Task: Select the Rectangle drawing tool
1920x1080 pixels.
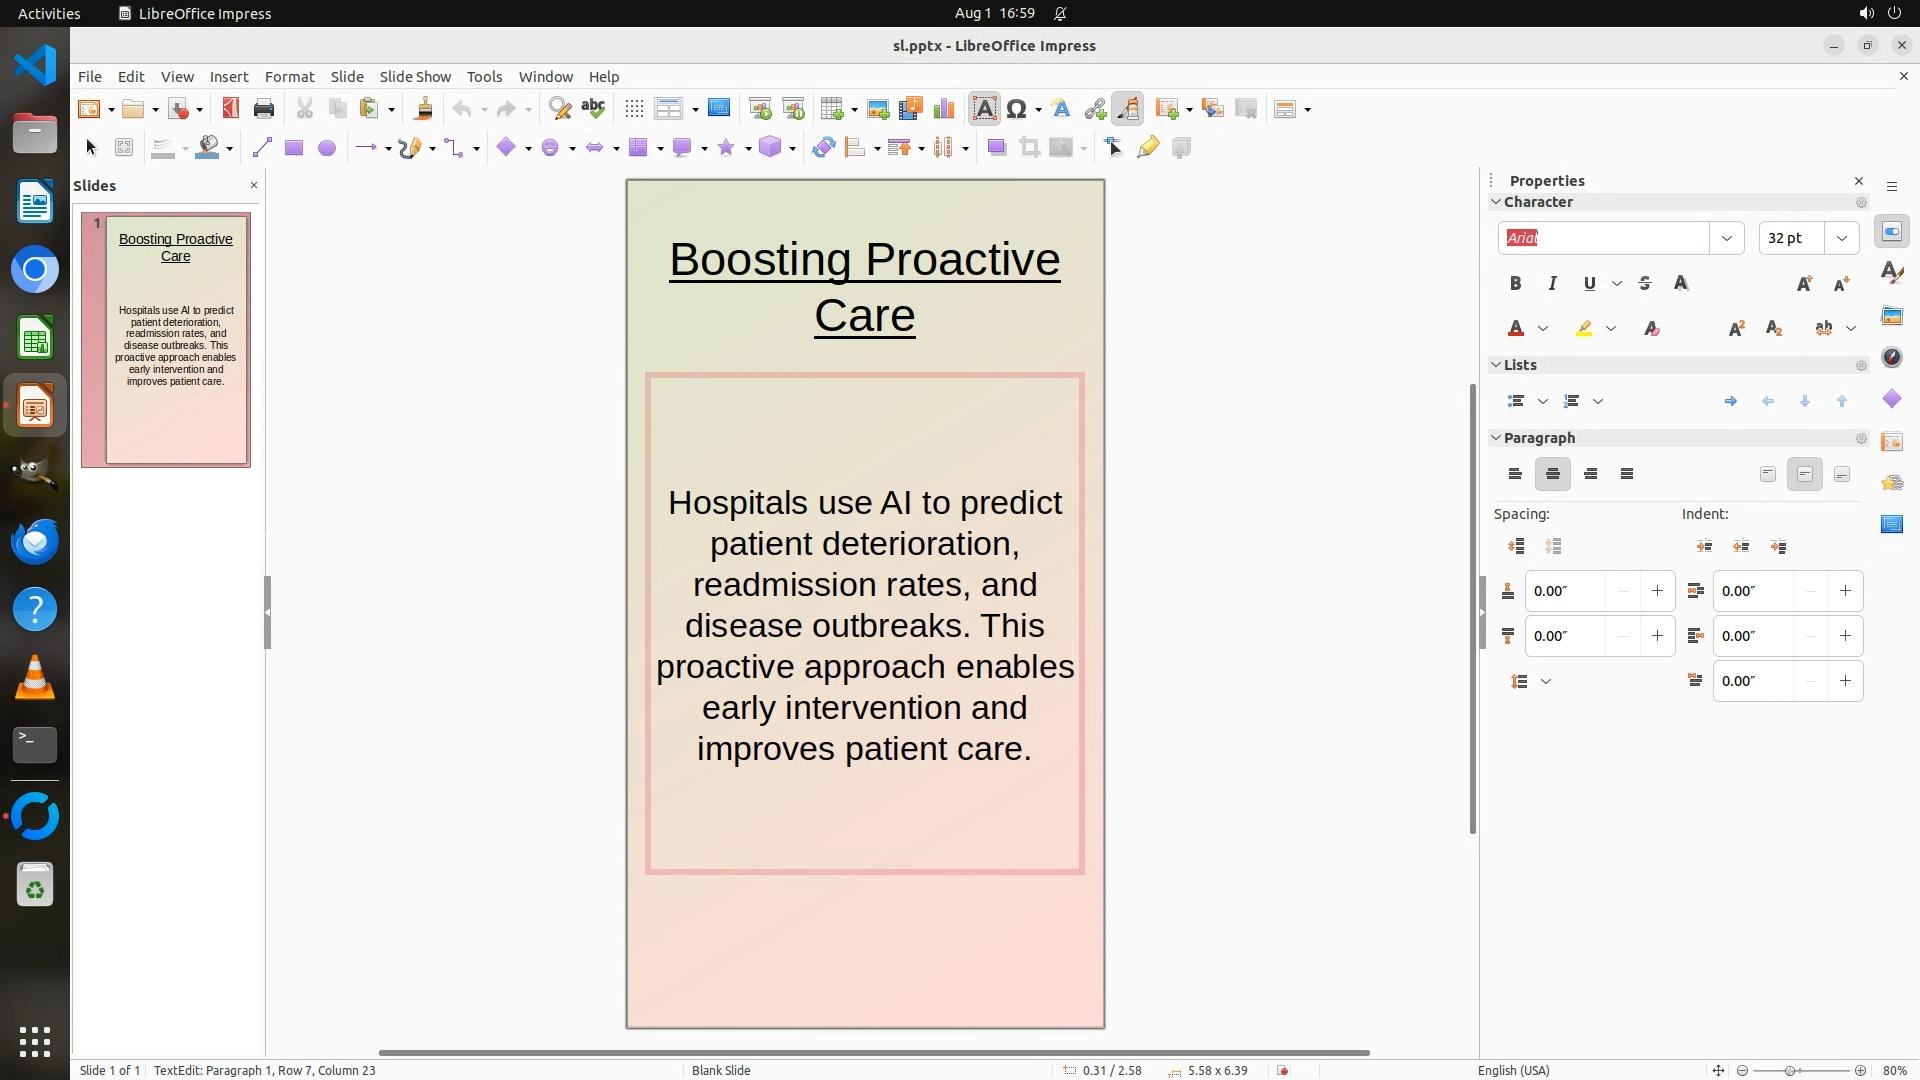Action: click(x=293, y=148)
